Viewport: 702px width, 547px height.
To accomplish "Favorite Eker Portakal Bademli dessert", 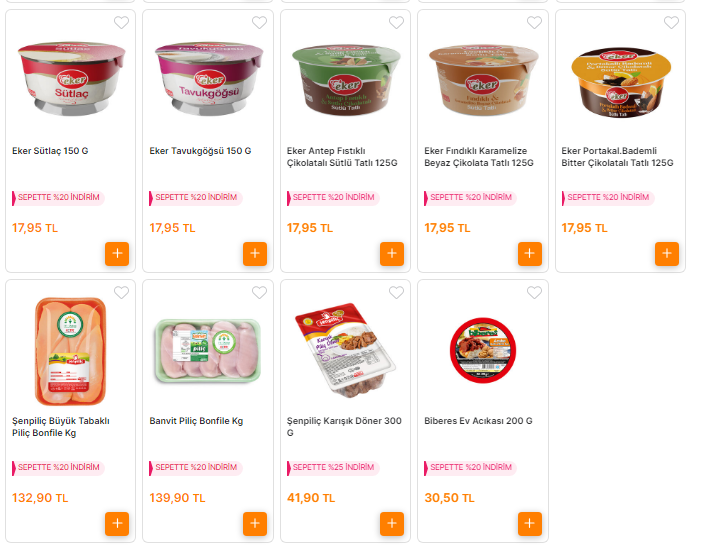I will [671, 22].
